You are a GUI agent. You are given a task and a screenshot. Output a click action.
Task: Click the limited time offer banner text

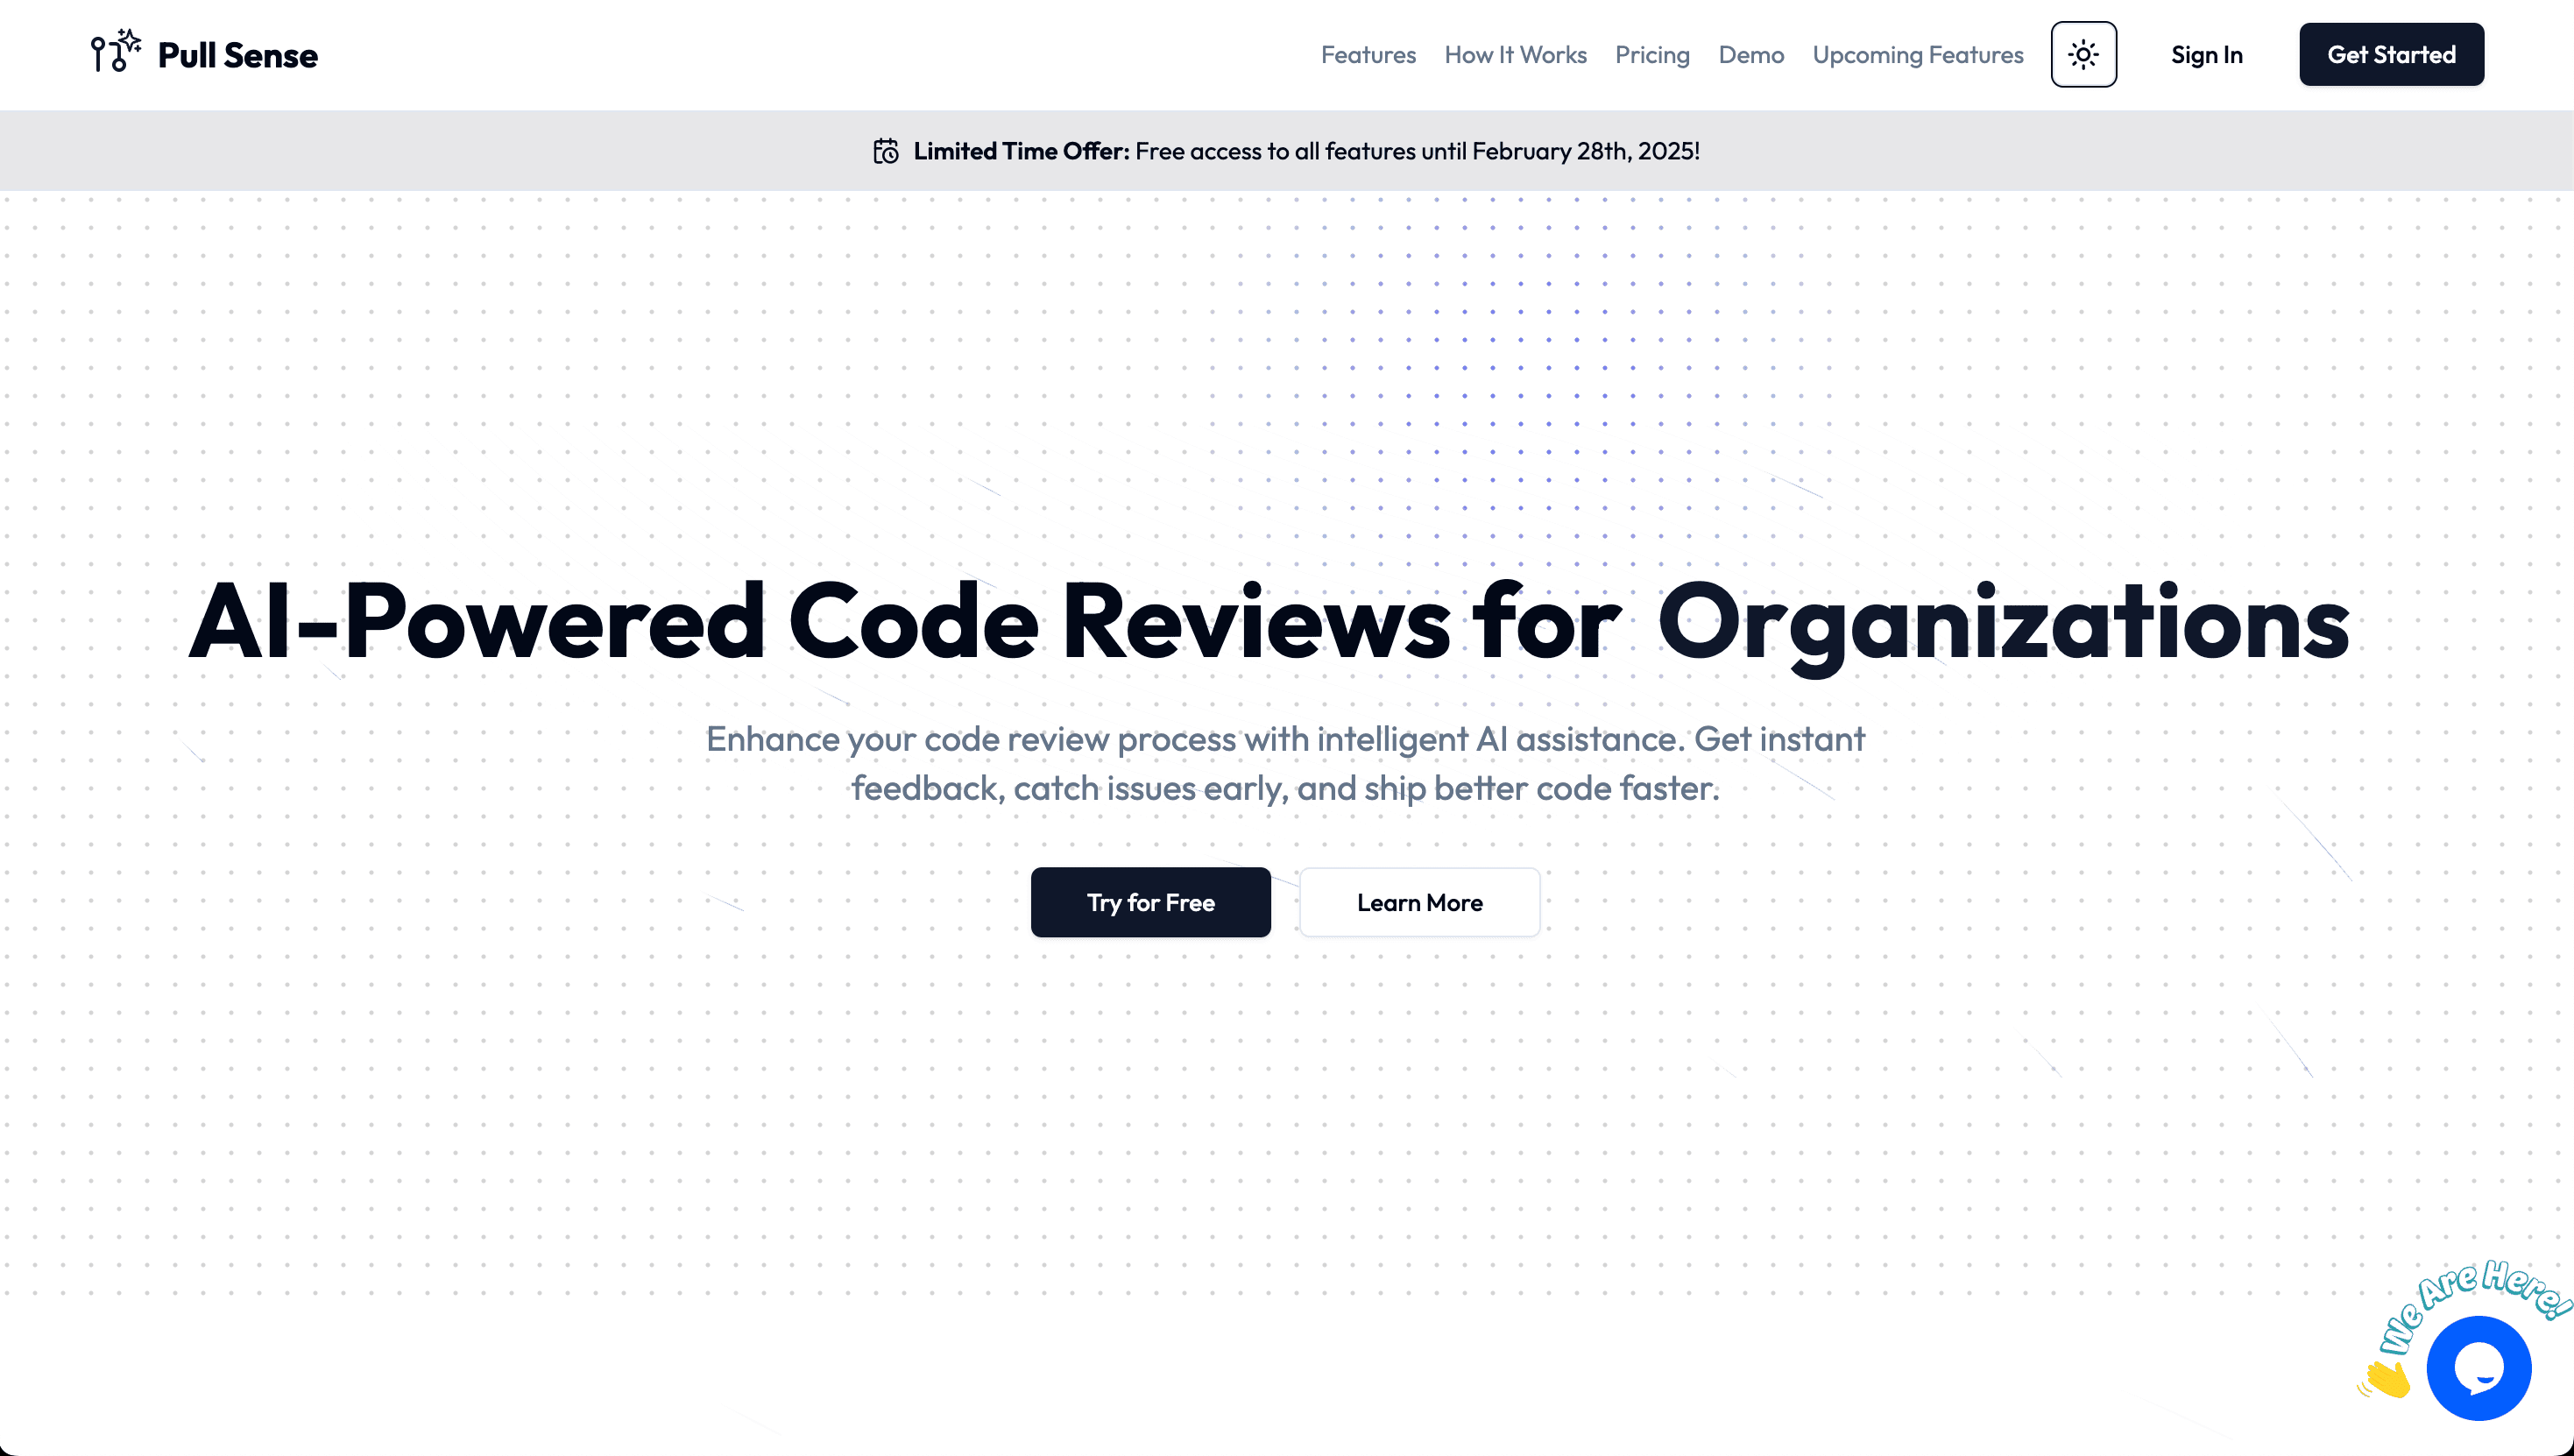[x=1287, y=150]
